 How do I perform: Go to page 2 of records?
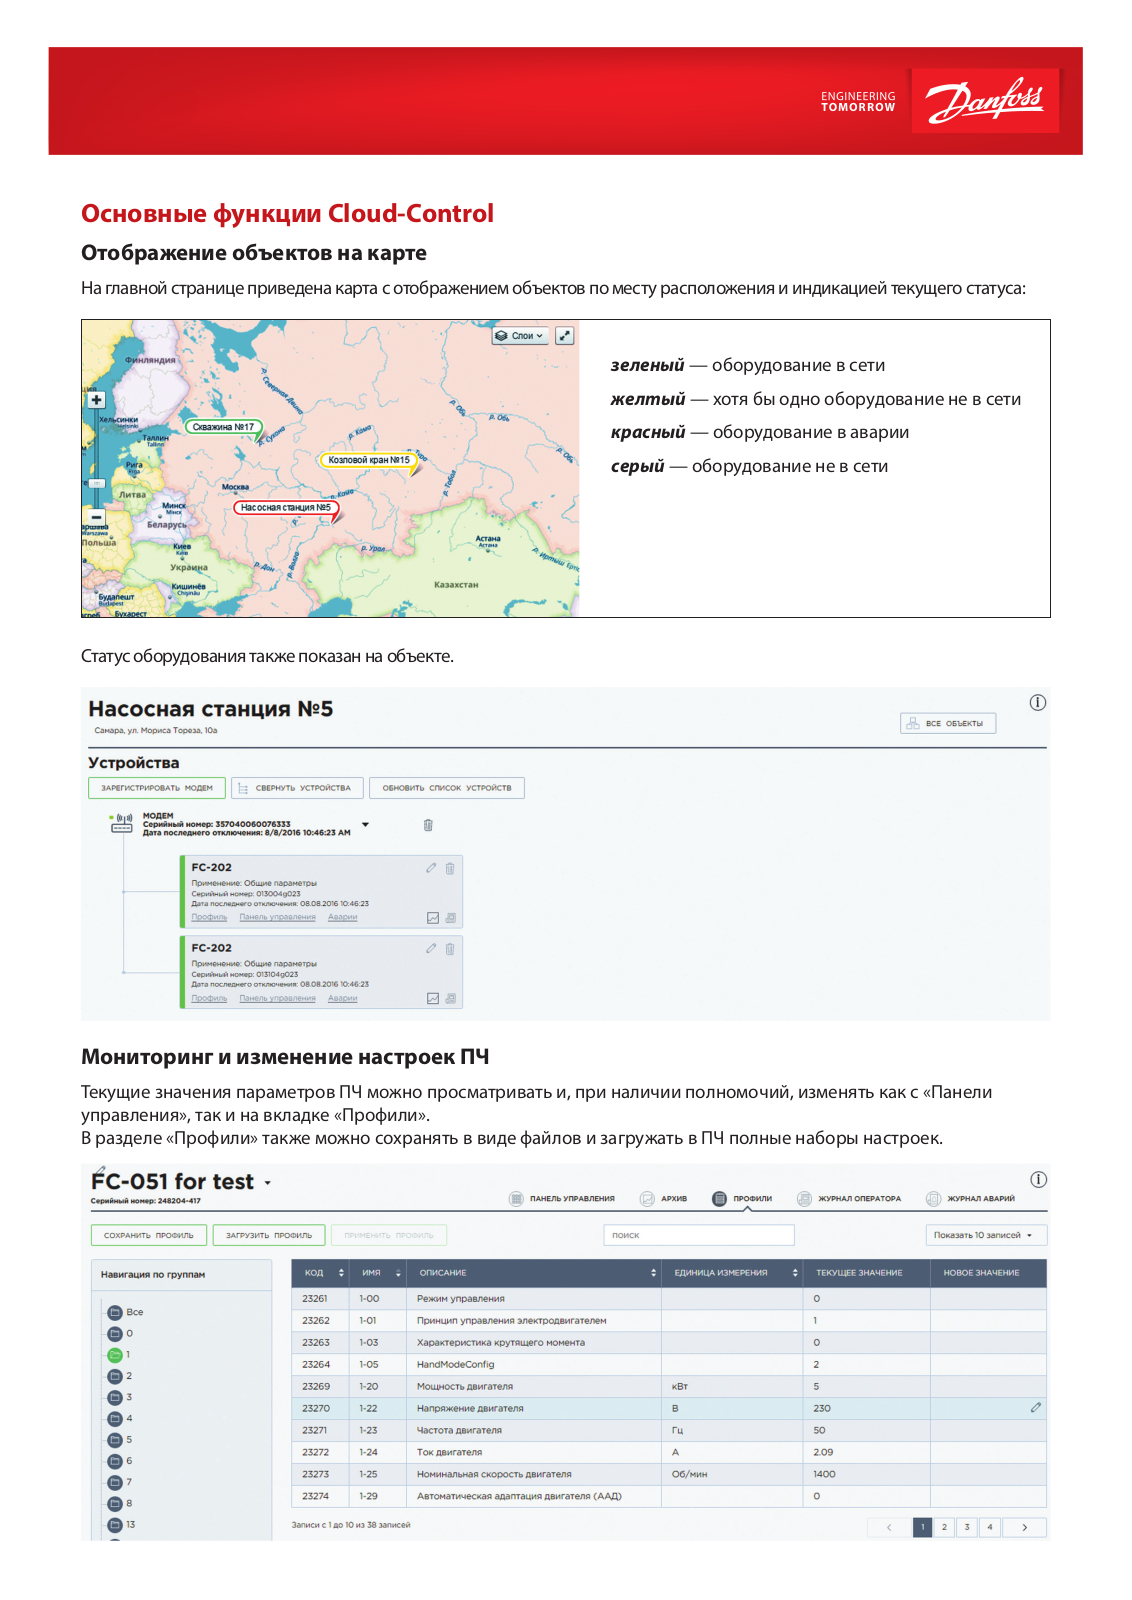click(944, 1527)
